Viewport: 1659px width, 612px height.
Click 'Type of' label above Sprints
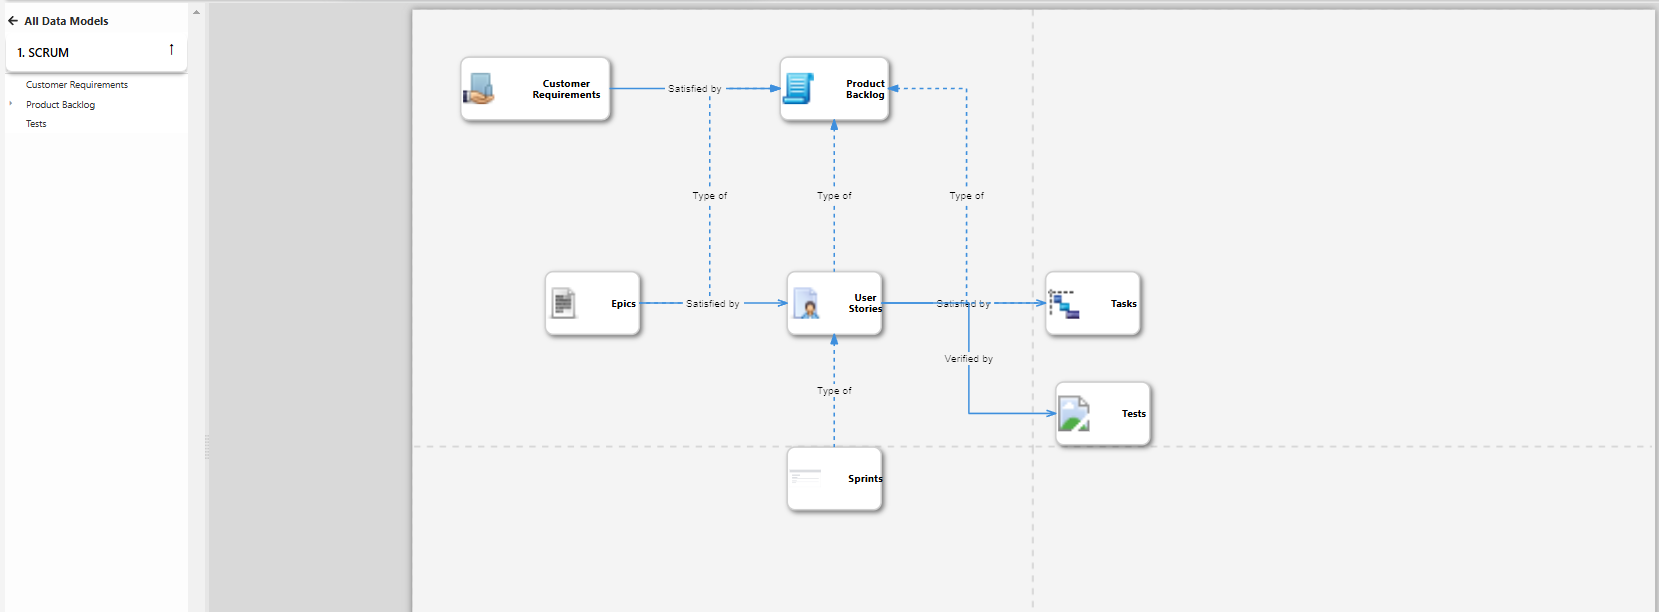(834, 391)
